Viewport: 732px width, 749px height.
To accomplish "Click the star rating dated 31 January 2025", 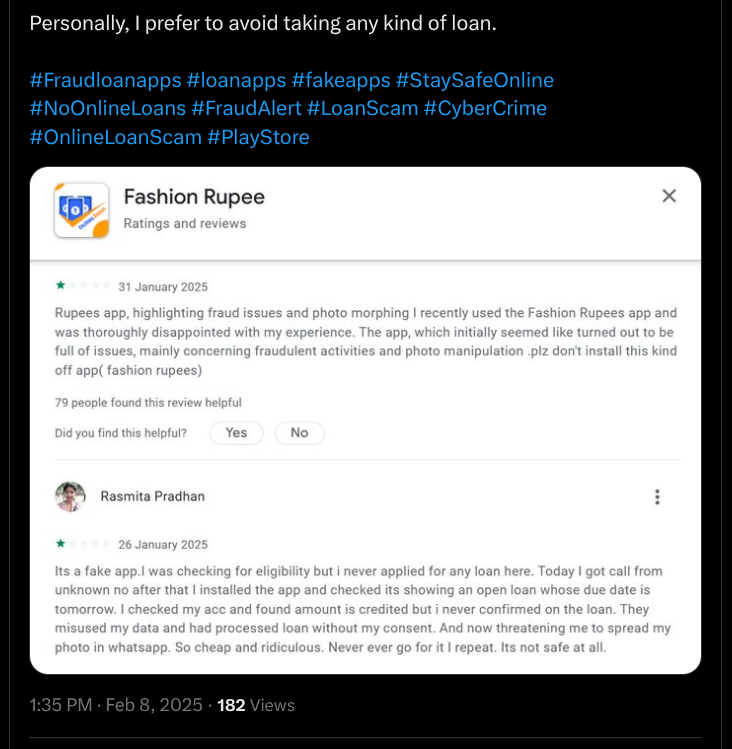I will click(83, 287).
